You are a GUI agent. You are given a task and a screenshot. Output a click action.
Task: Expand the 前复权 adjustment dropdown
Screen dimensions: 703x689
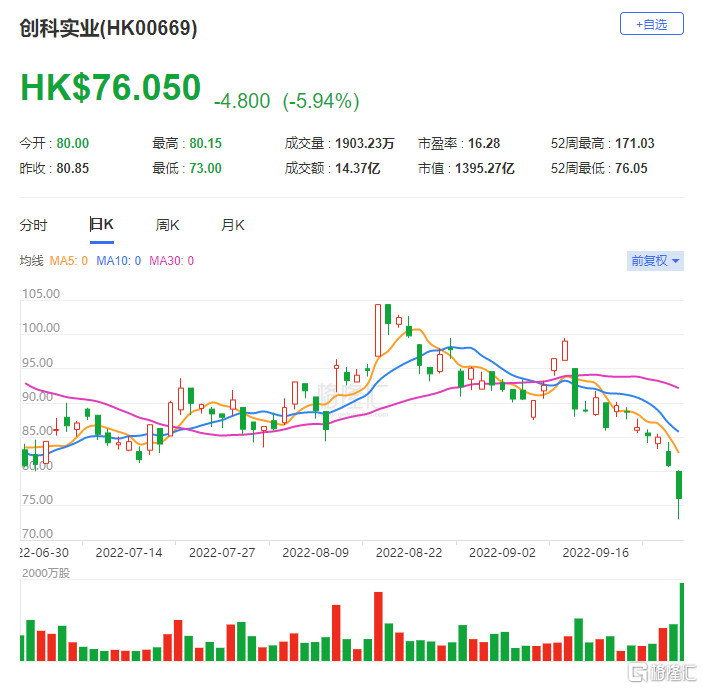(655, 260)
